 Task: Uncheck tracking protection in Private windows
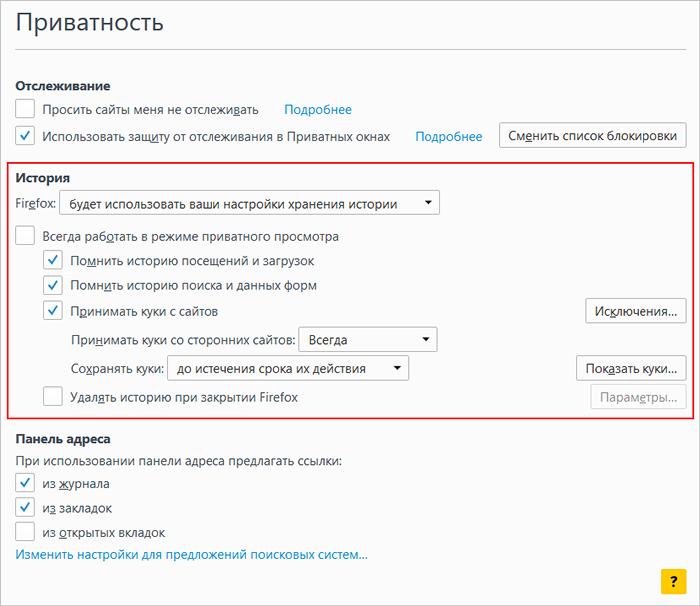click(25, 136)
